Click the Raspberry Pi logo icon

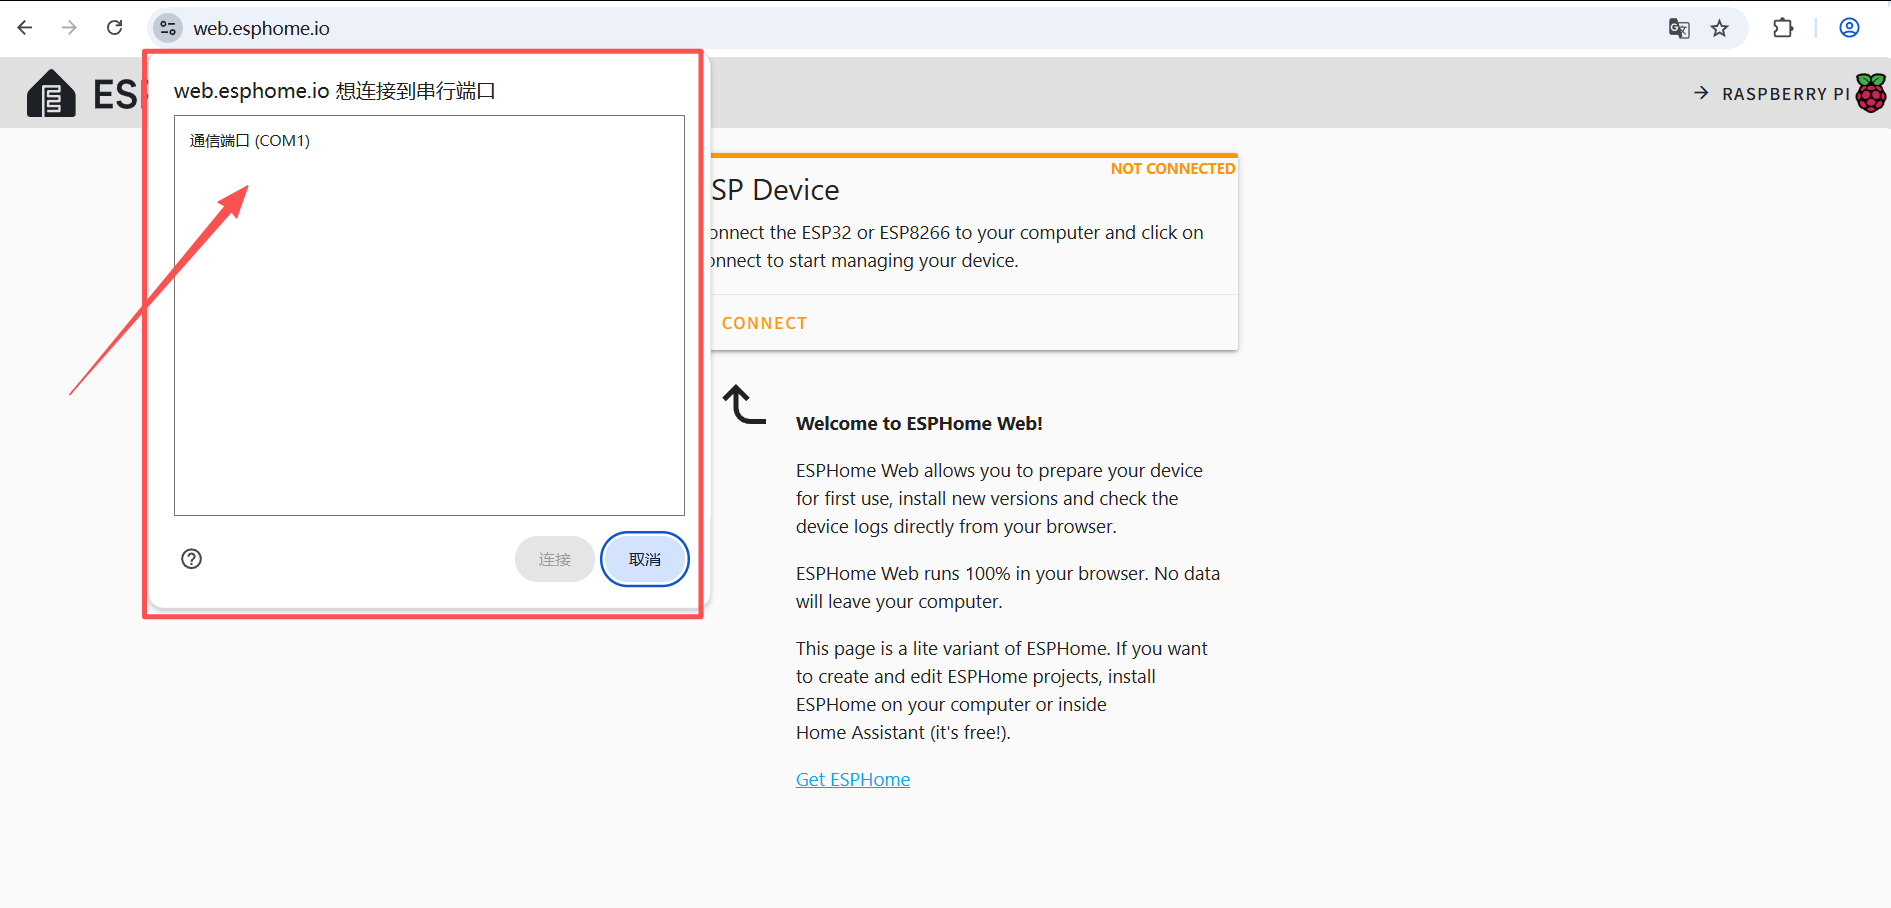point(1871,93)
